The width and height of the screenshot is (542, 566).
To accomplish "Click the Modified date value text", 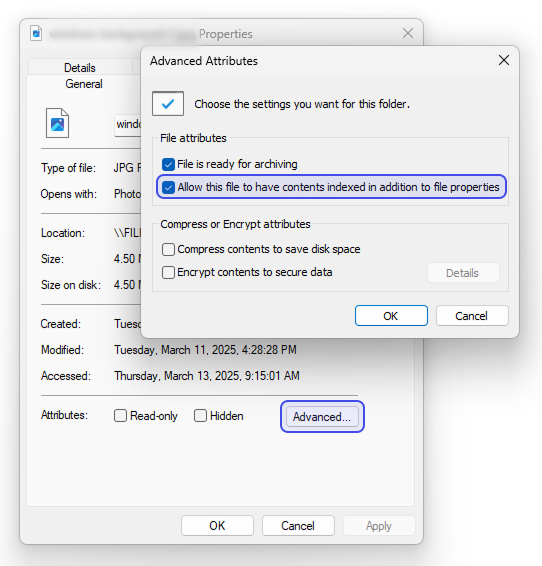I will tap(205, 350).
